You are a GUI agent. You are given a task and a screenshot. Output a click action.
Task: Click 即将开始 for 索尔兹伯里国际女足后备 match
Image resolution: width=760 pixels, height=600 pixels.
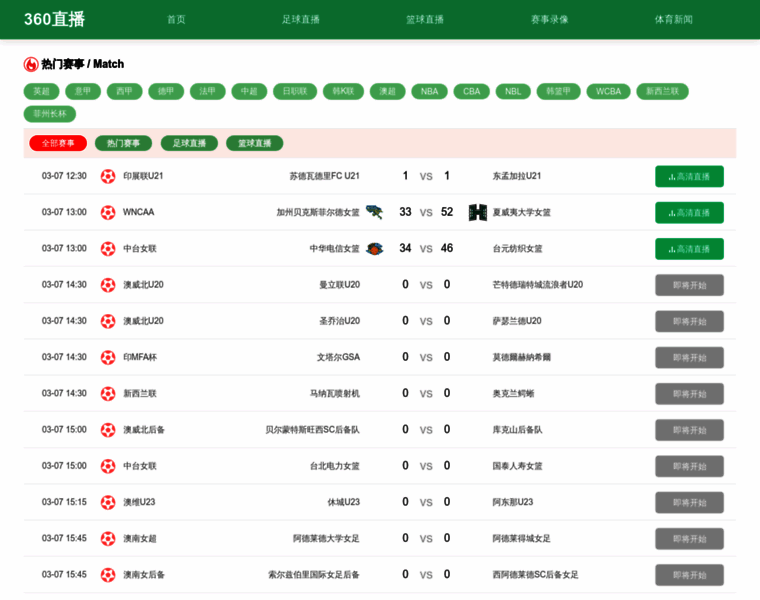point(689,575)
